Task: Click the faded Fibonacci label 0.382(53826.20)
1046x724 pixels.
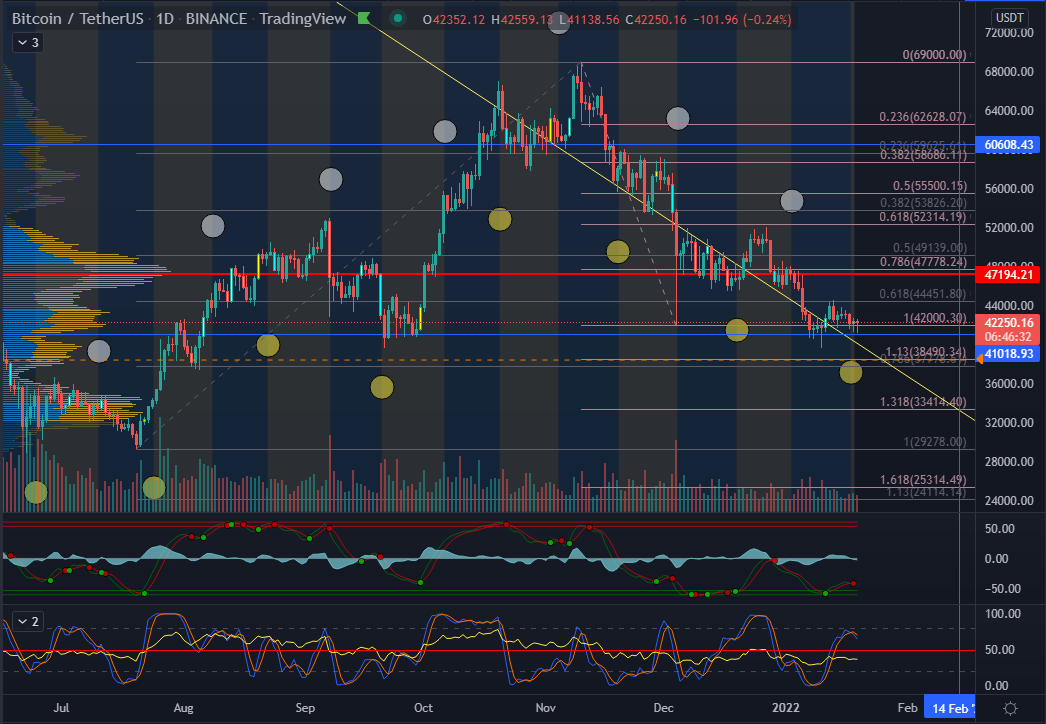Action: click(x=923, y=203)
